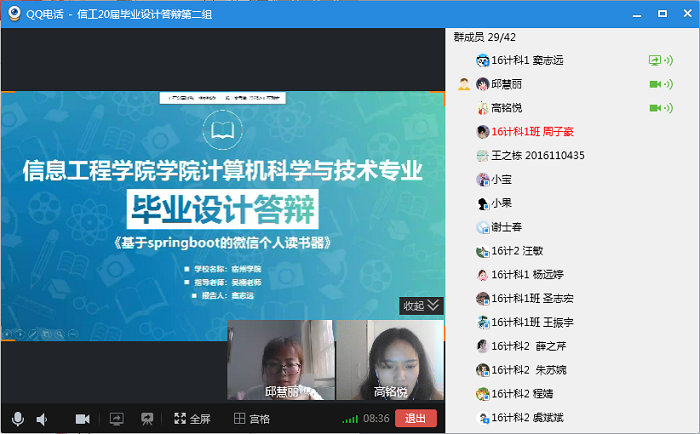Click the avatar of 王之栋 2016110435

[x=482, y=156]
